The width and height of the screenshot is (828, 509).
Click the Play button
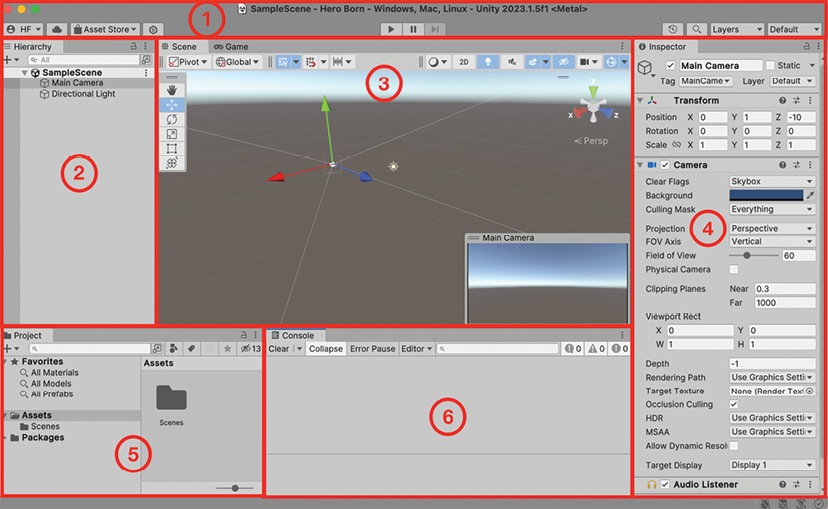pos(391,30)
